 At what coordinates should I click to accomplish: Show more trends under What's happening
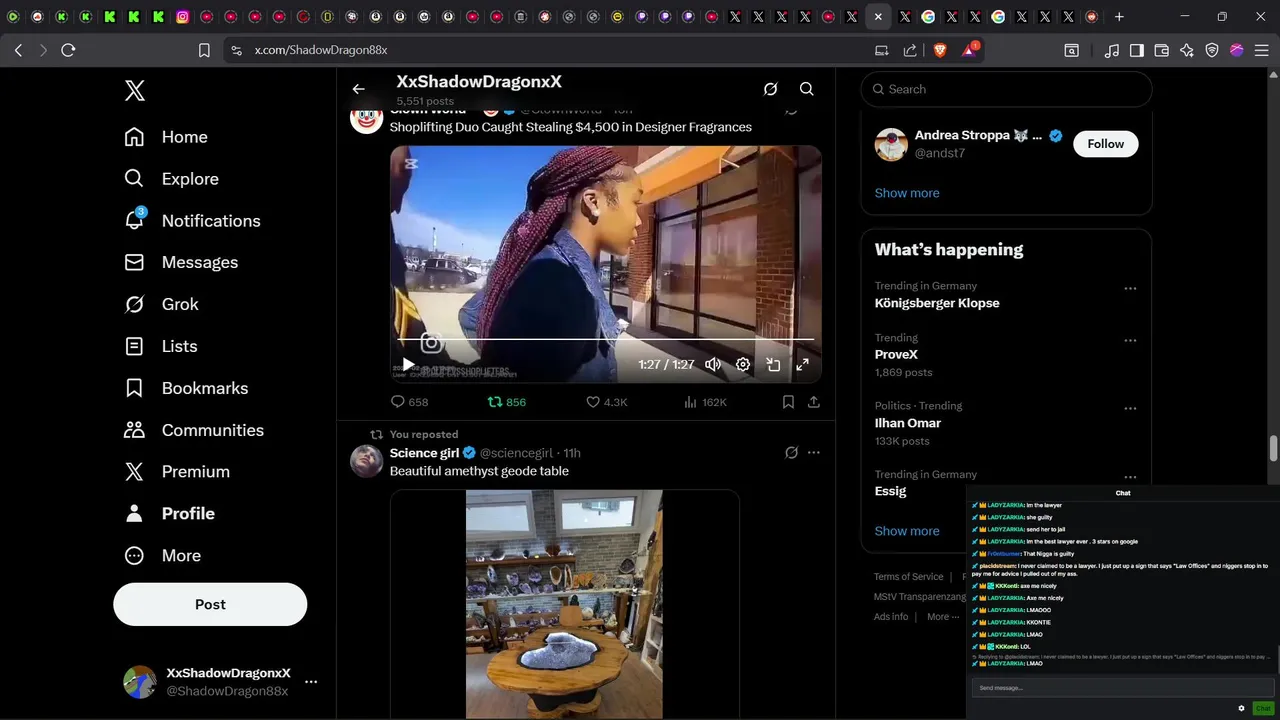tap(907, 531)
